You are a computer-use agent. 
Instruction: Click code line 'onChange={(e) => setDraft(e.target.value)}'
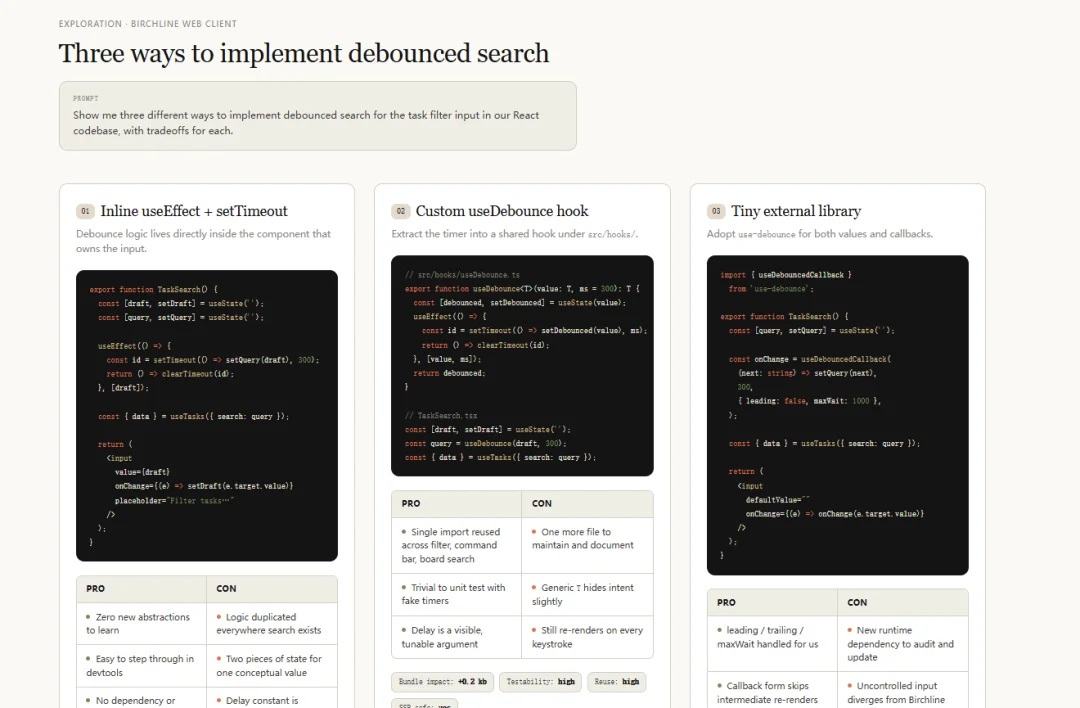[x=204, y=486]
